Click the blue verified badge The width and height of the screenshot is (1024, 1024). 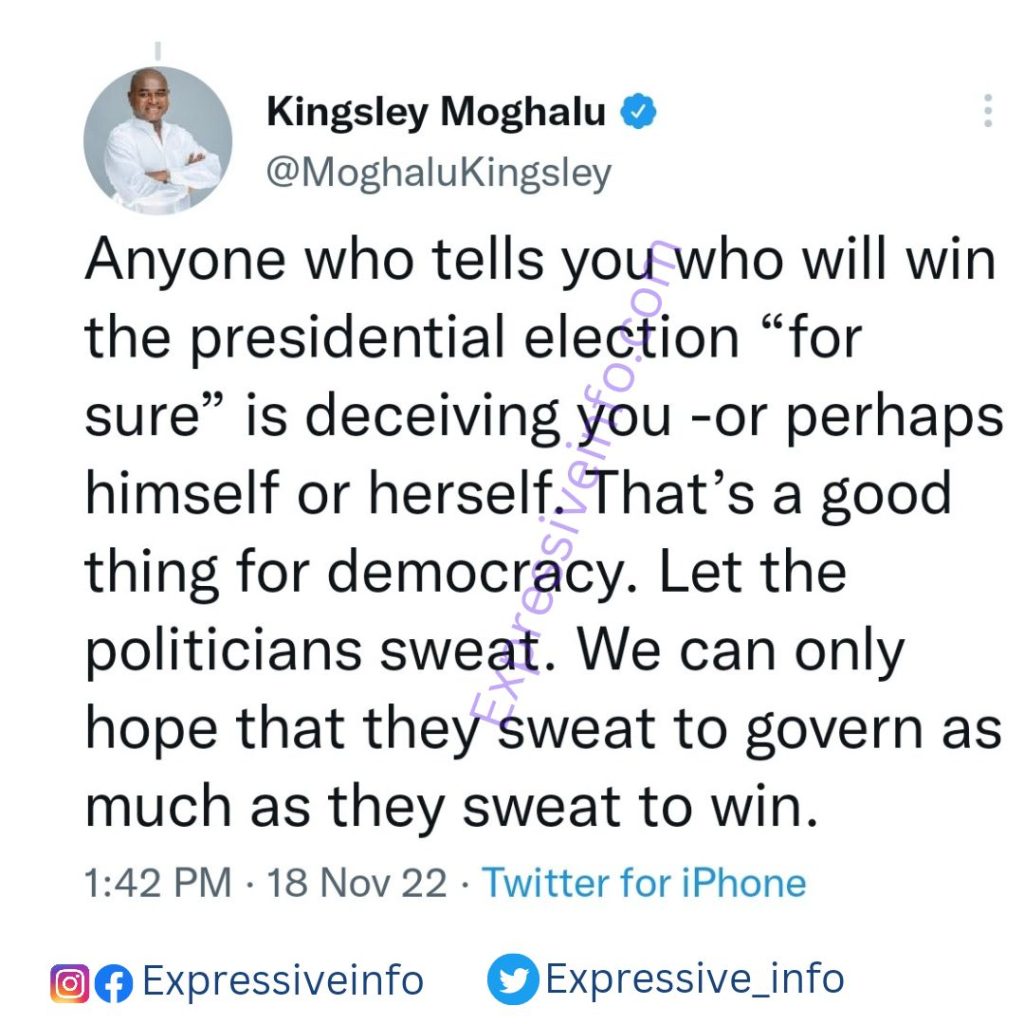[637, 112]
